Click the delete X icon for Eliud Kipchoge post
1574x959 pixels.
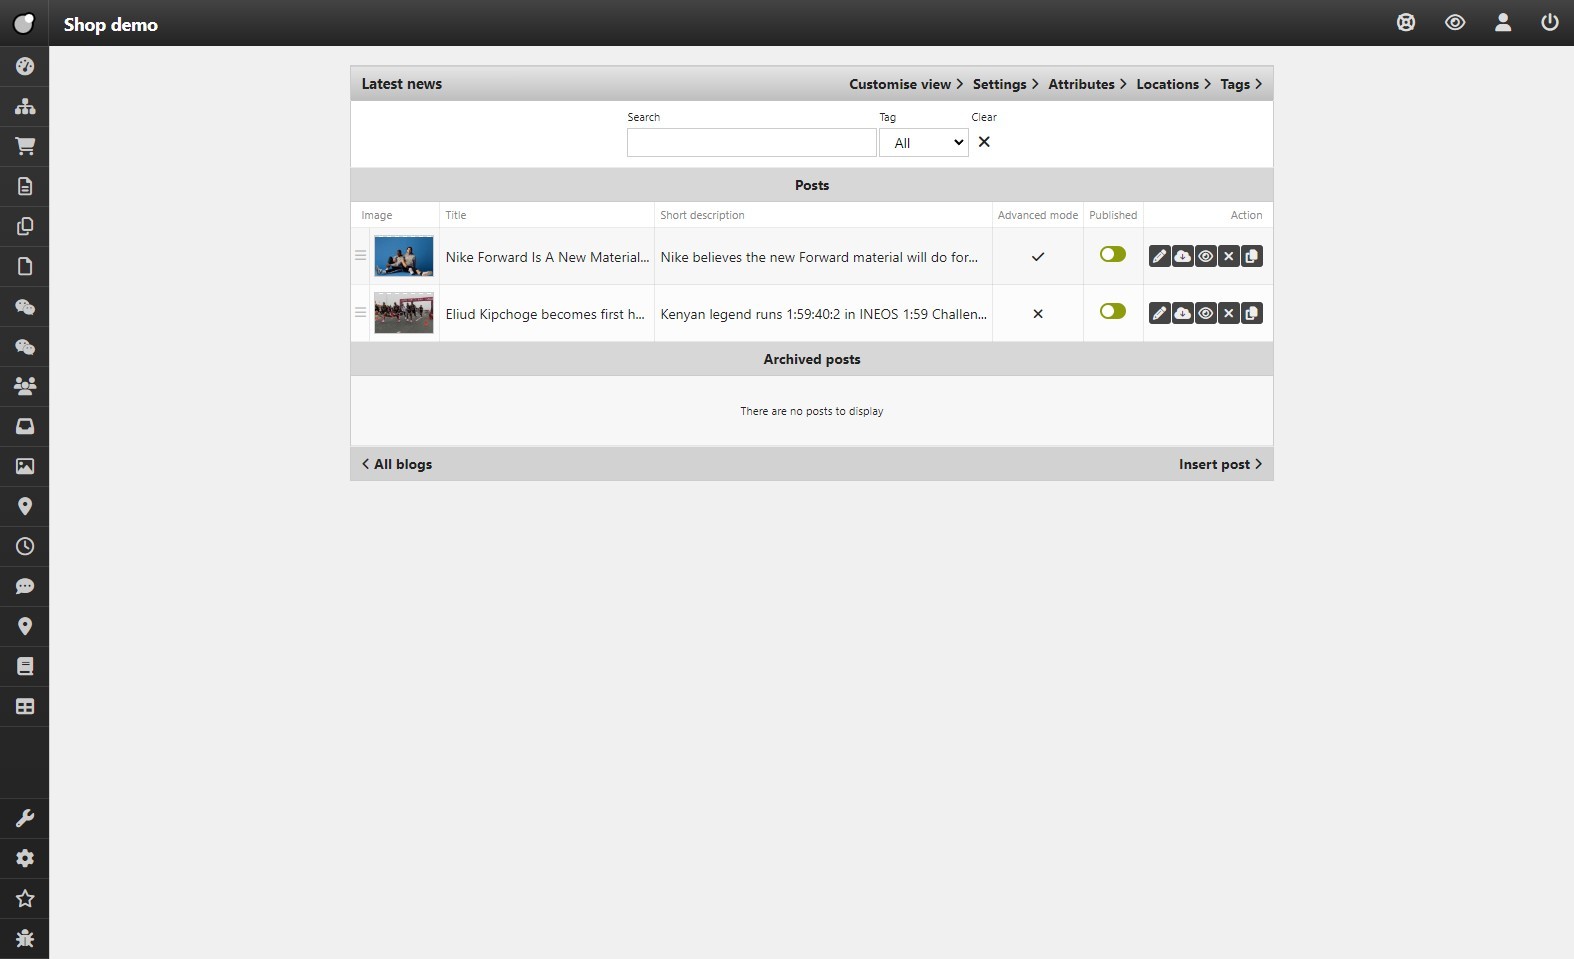[1229, 314]
